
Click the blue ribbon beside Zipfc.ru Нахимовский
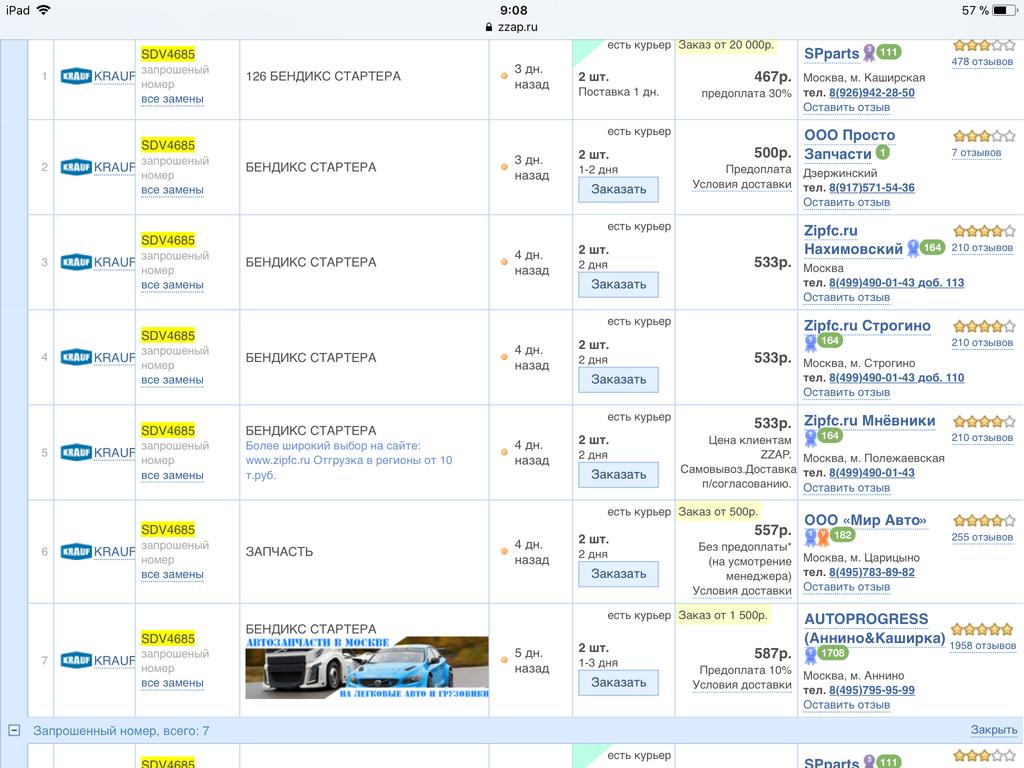912,248
